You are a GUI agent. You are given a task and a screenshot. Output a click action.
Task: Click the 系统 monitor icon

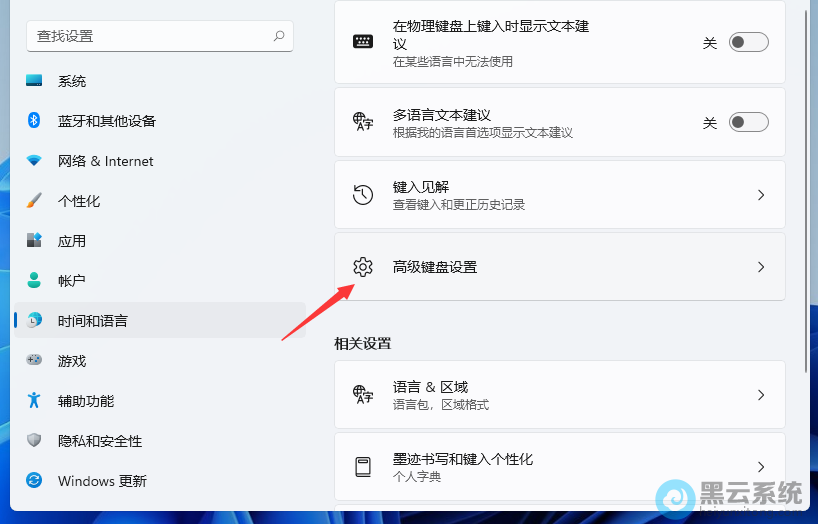pyautogui.click(x=34, y=81)
